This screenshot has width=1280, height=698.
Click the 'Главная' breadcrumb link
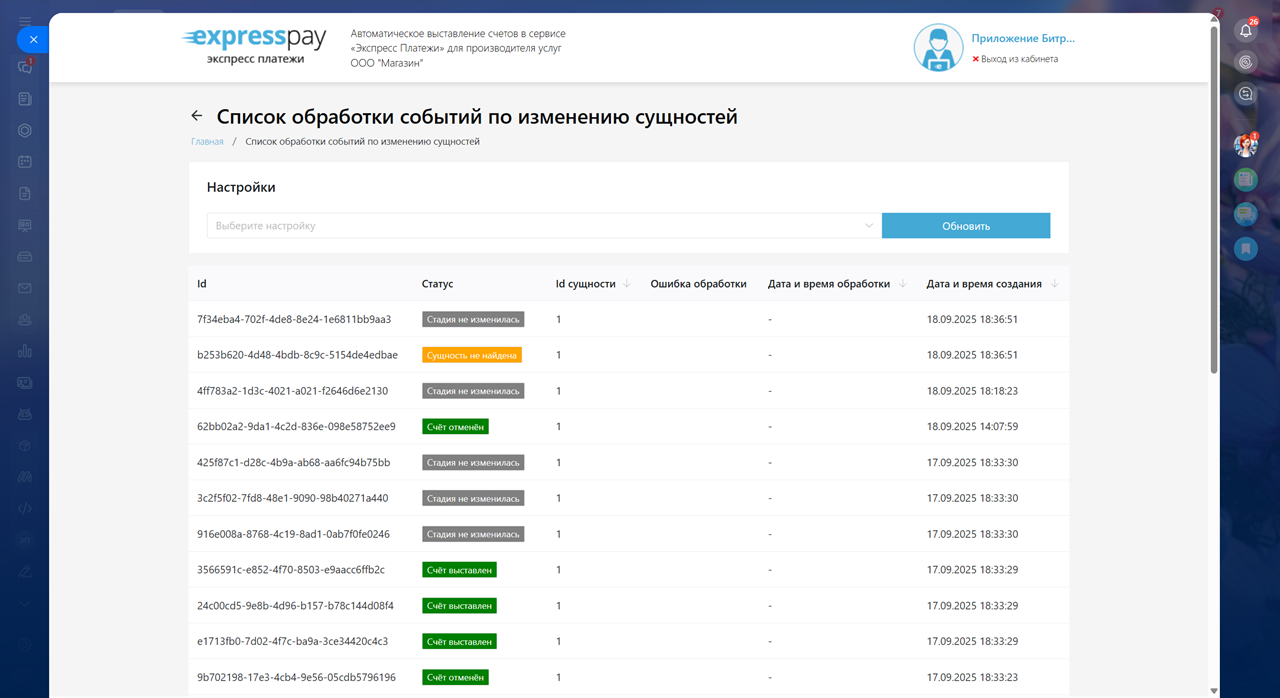(x=207, y=142)
